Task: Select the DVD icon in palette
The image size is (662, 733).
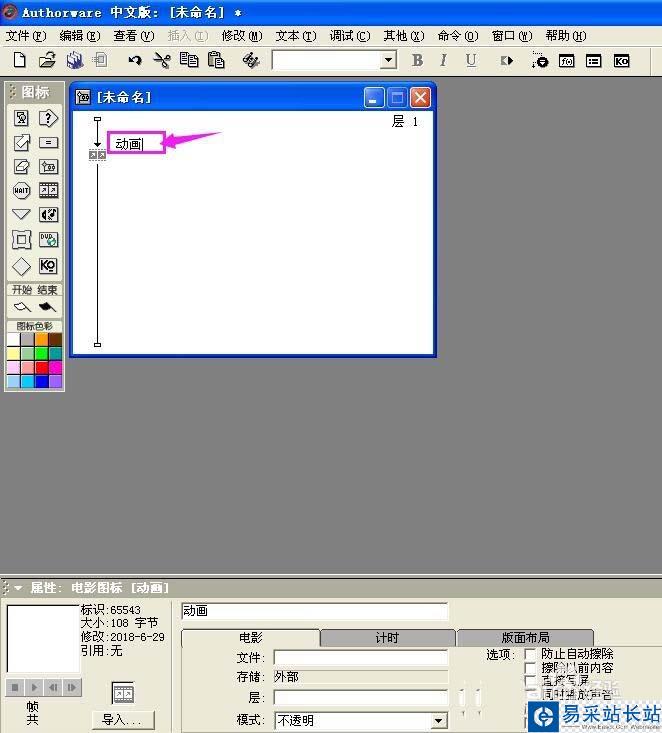Action: [x=48, y=239]
